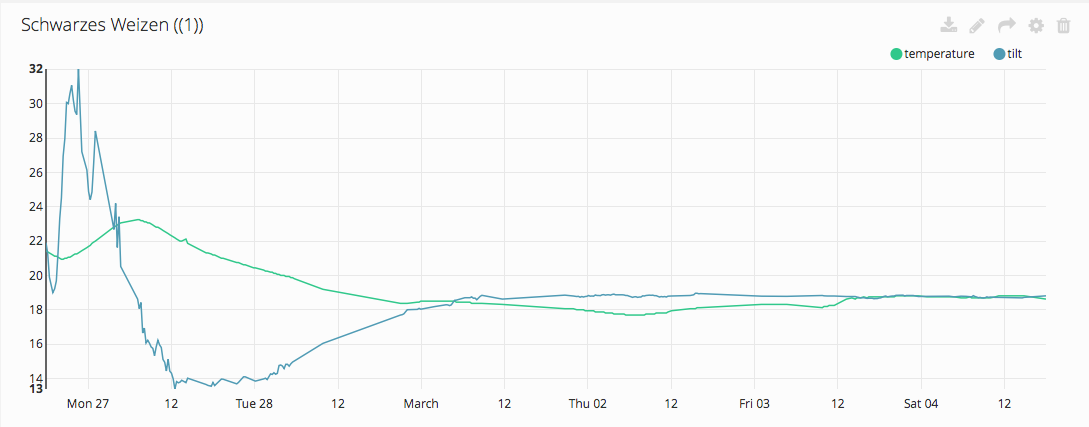Select the Sat 04 x-axis label
Image resolution: width=1089 pixels, height=427 pixels.
tap(921, 404)
